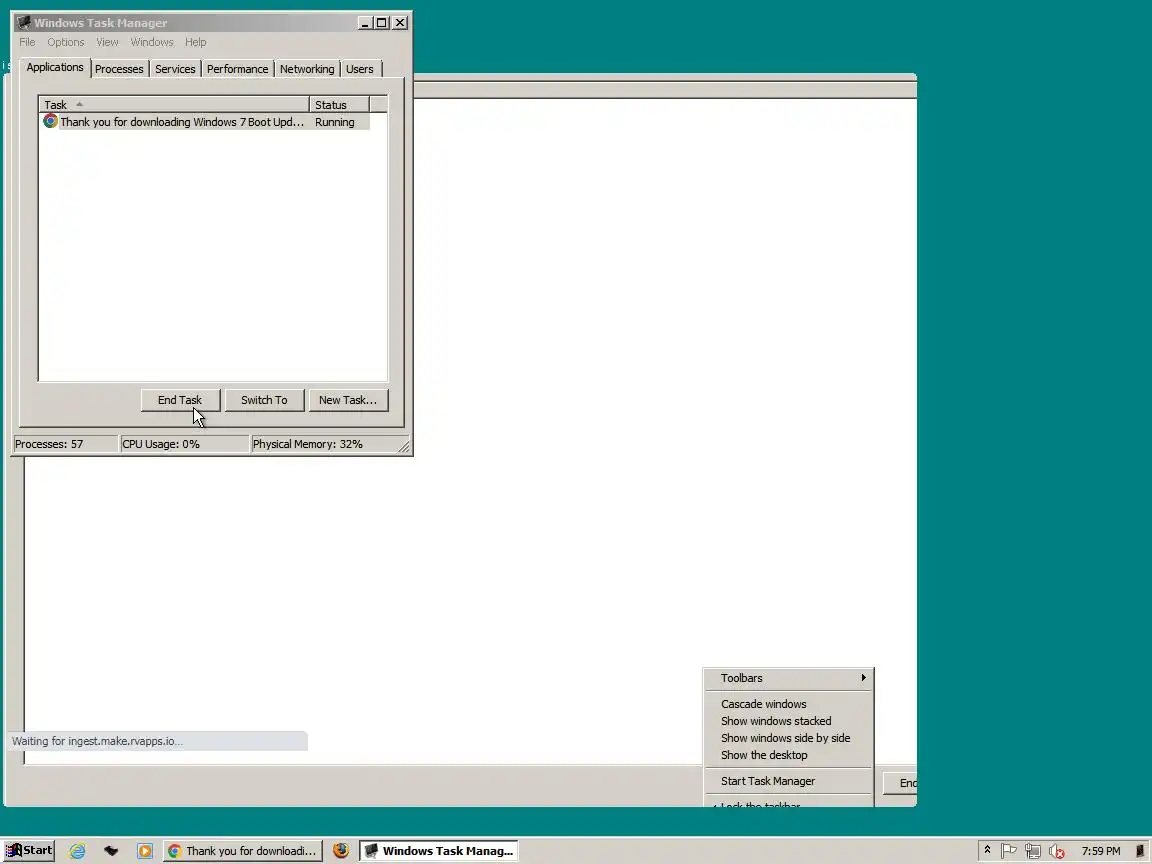
Task: Launch Internet Explorer from the quick launch
Action: (x=77, y=851)
